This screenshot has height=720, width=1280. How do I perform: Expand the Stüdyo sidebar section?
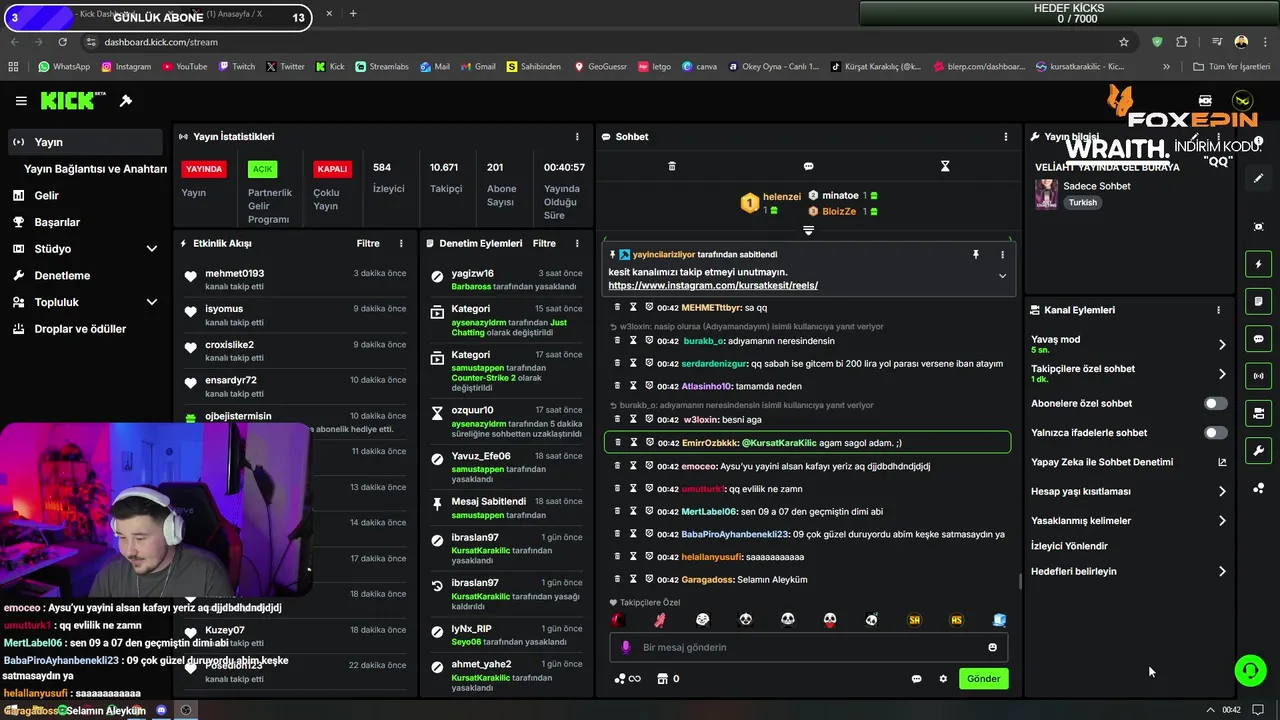point(152,249)
